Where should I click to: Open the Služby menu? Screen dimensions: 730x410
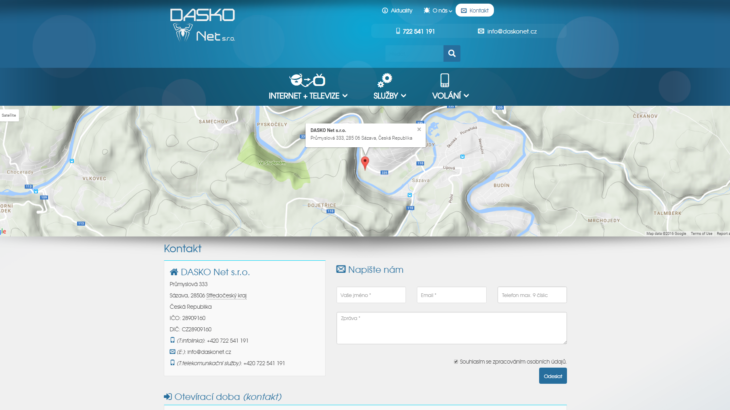click(389, 95)
